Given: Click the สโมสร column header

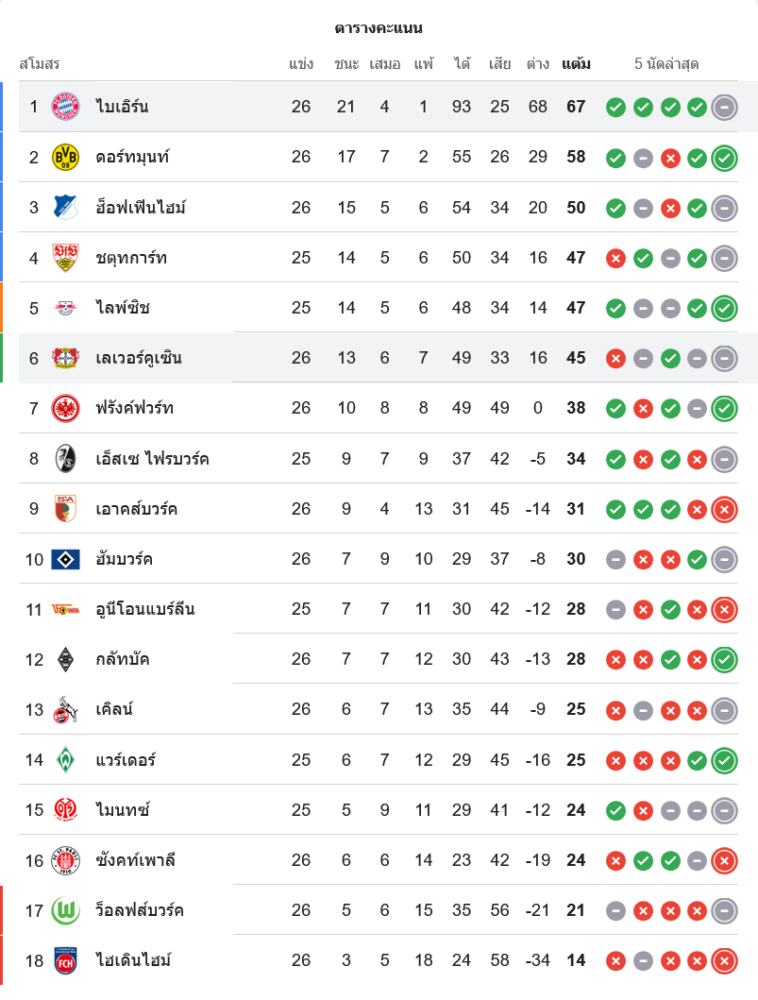Looking at the screenshot, I should point(40,64).
